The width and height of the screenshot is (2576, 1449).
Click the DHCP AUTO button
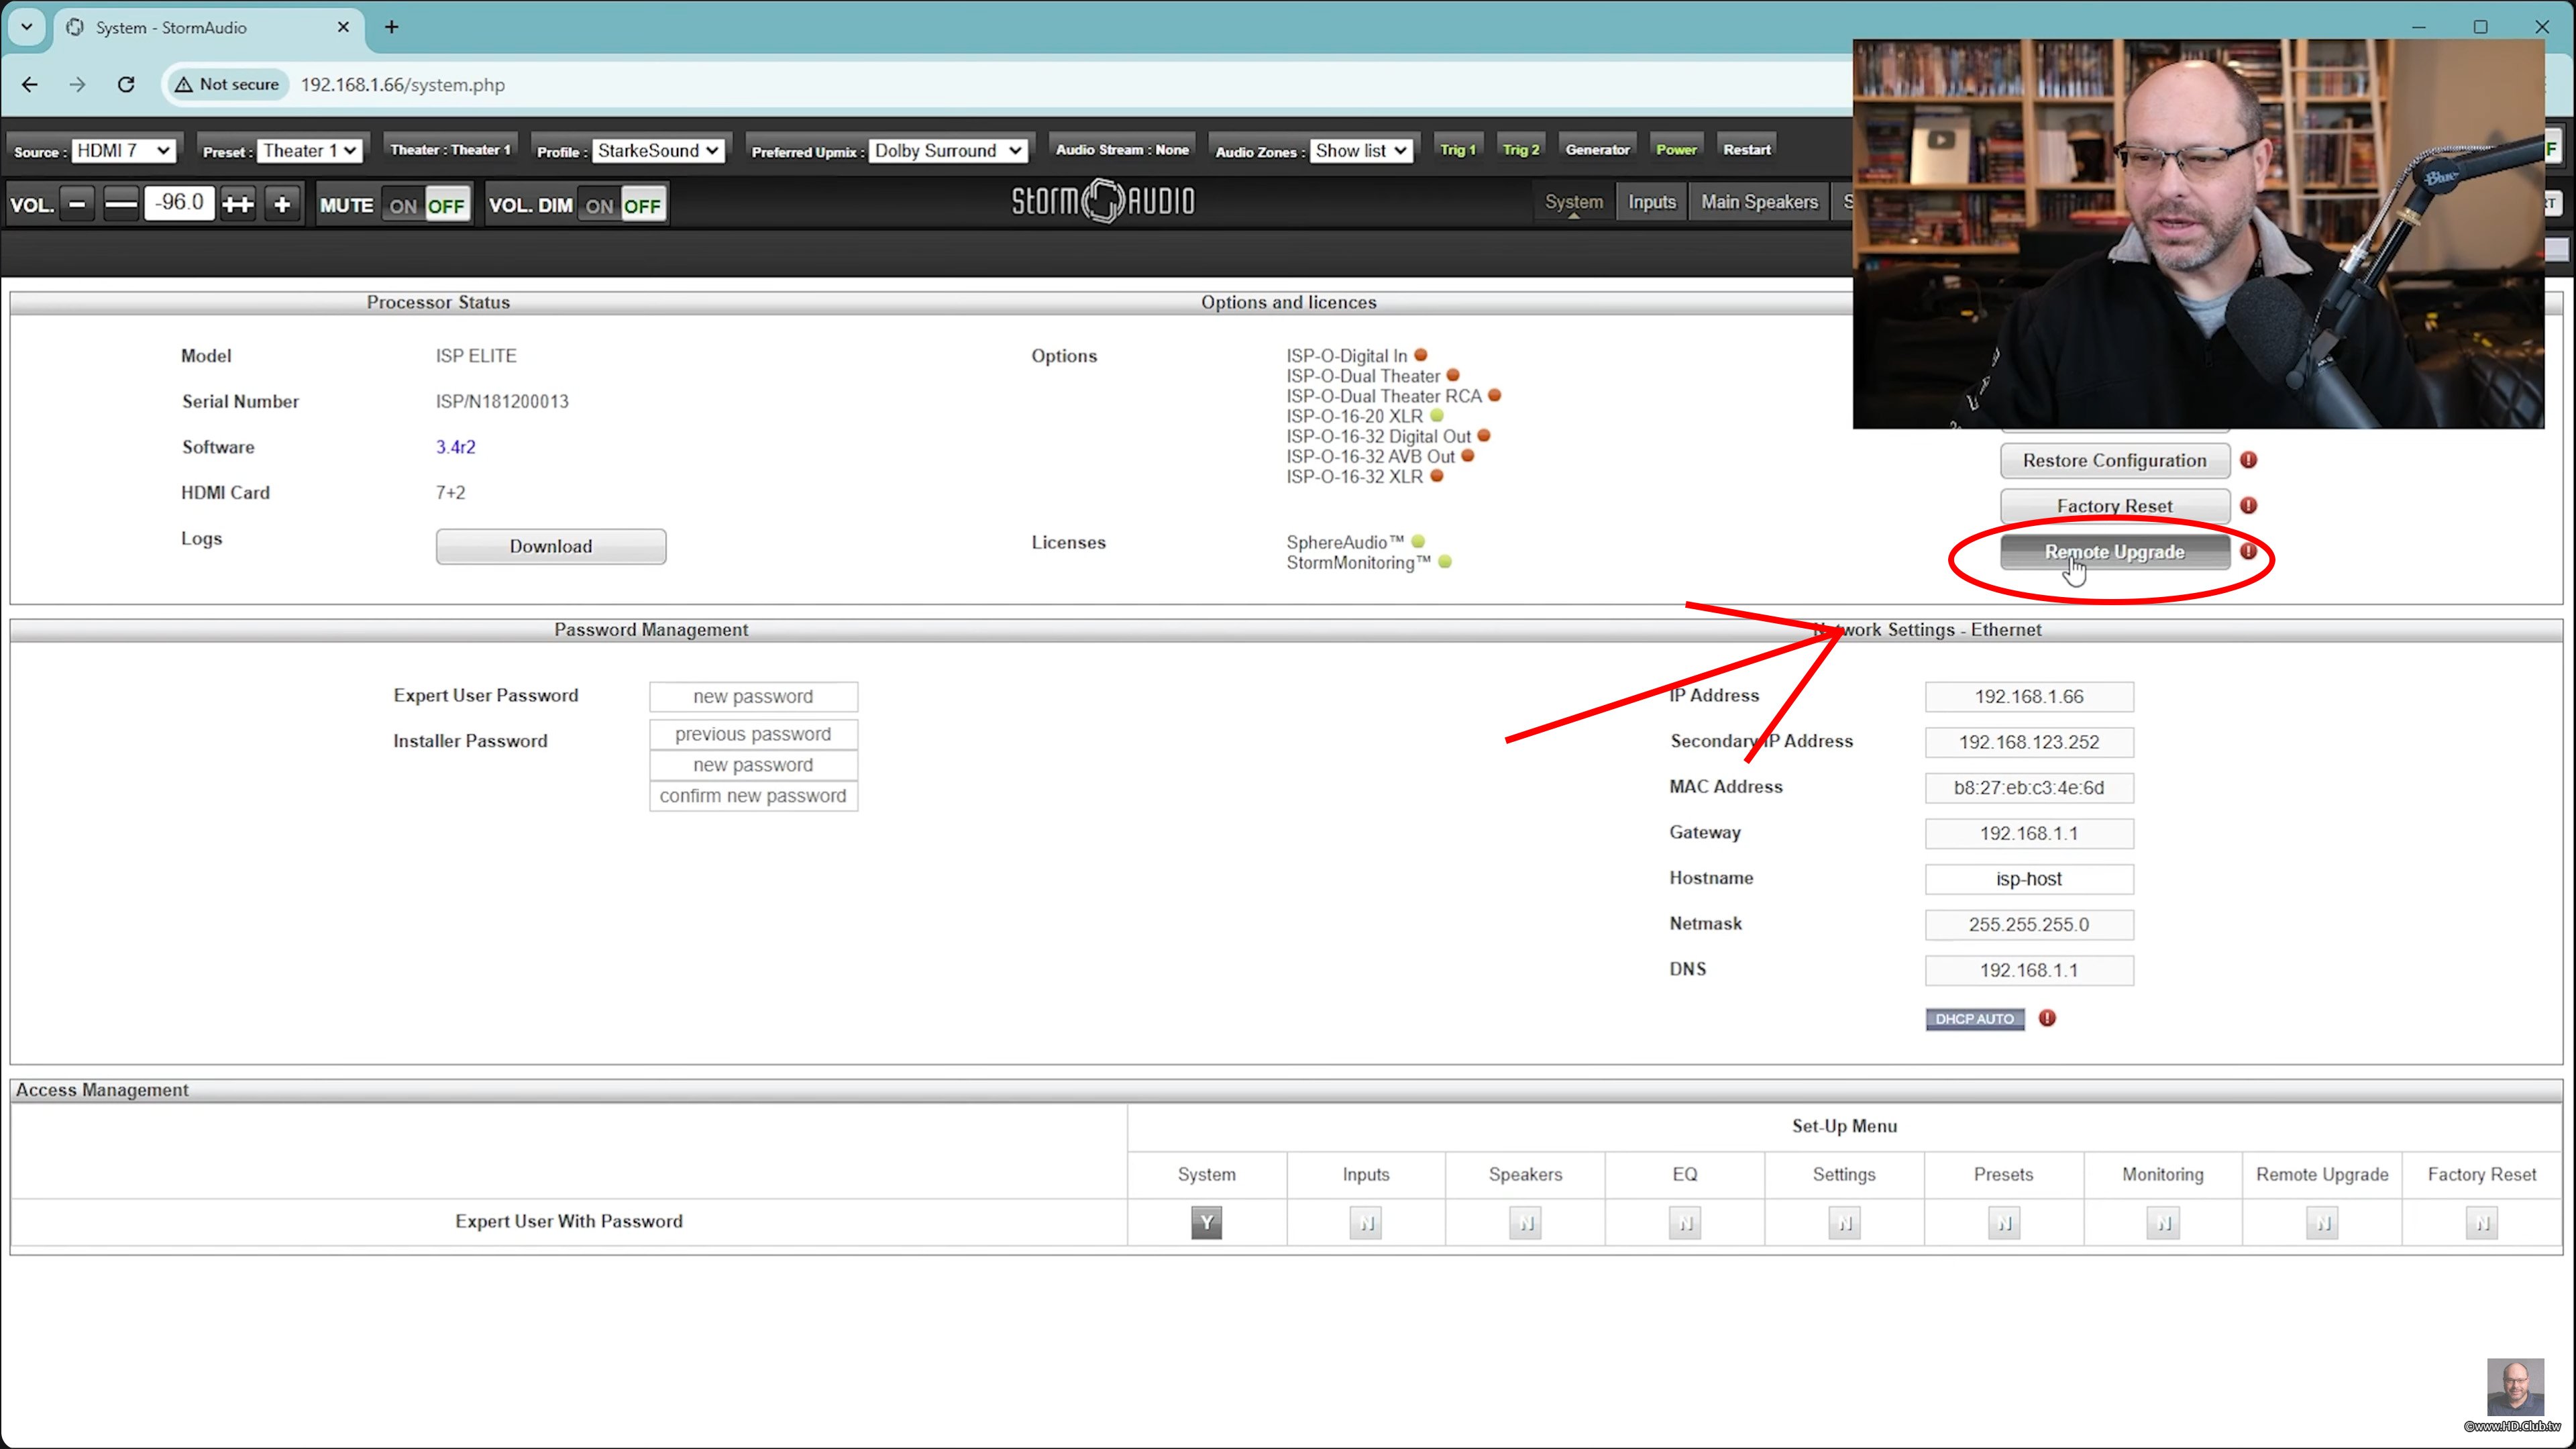click(1974, 1019)
